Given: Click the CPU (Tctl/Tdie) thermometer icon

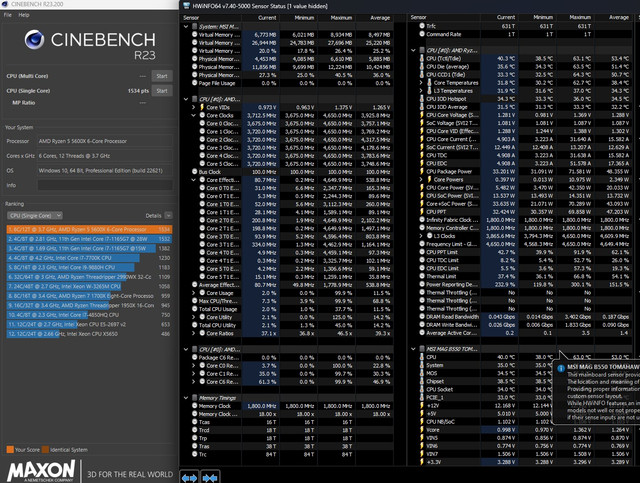Looking at the screenshot, I should click(422, 58).
